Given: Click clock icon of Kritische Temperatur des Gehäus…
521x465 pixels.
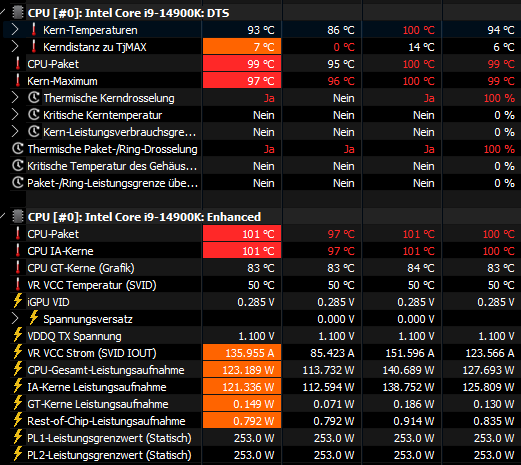Looking at the screenshot, I should coord(18,166).
